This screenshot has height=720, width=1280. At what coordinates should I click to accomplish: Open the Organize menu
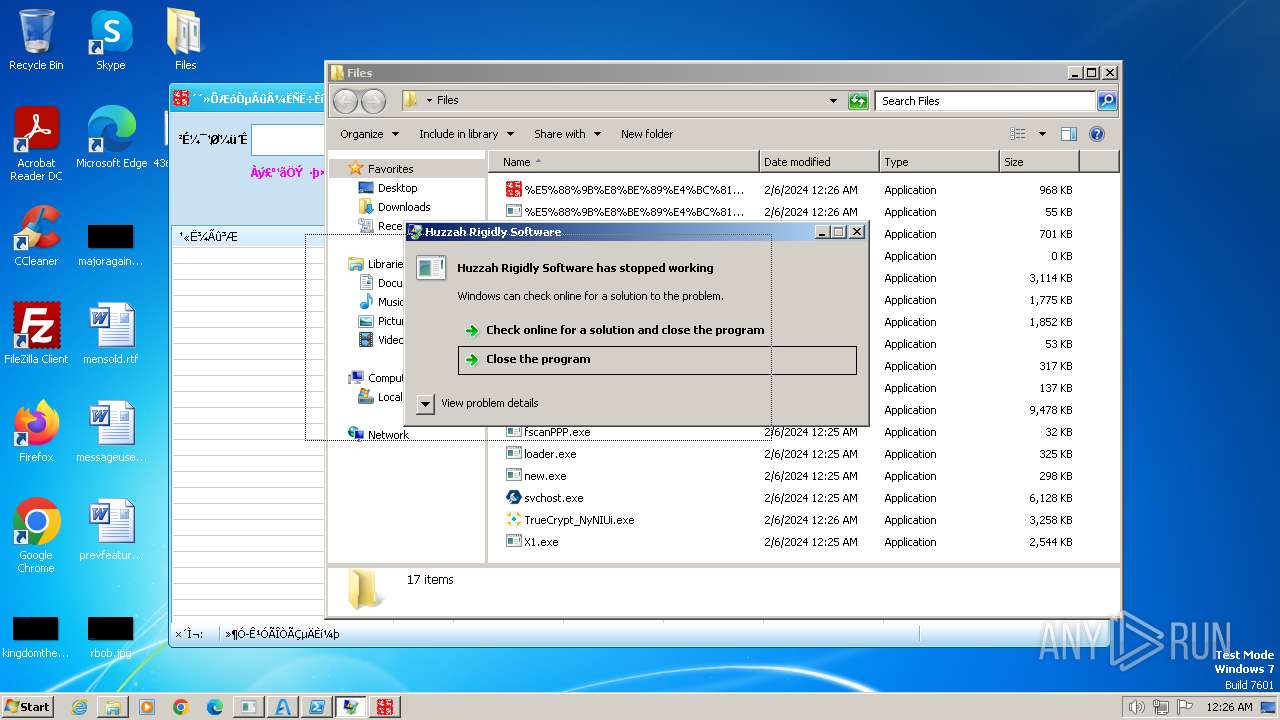point(369,134)
